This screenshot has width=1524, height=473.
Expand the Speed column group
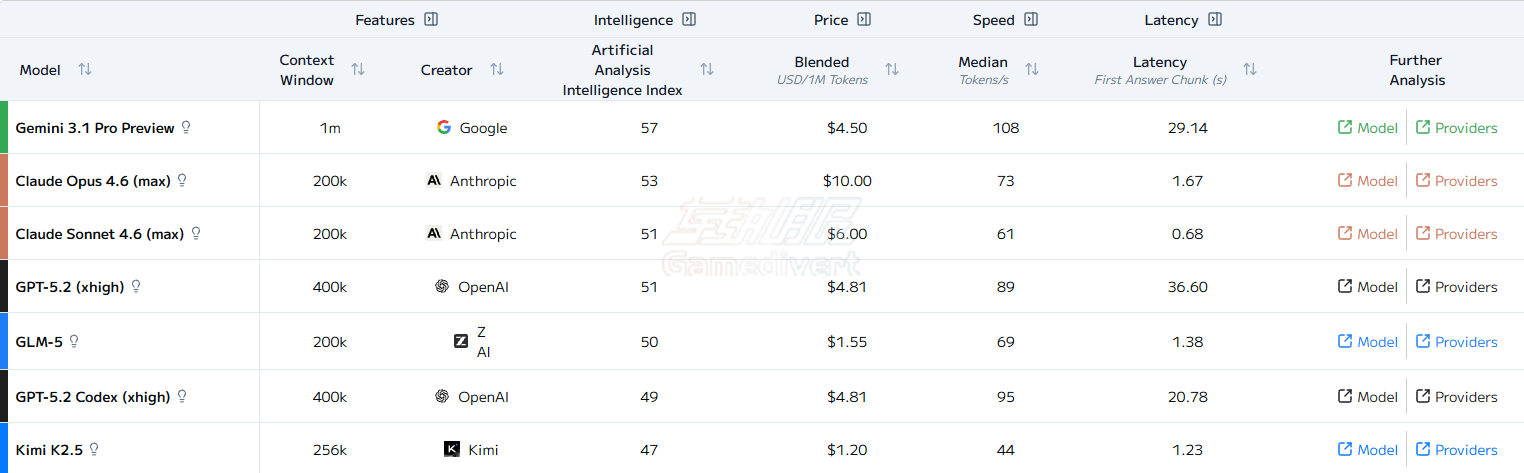point(1031,20)
